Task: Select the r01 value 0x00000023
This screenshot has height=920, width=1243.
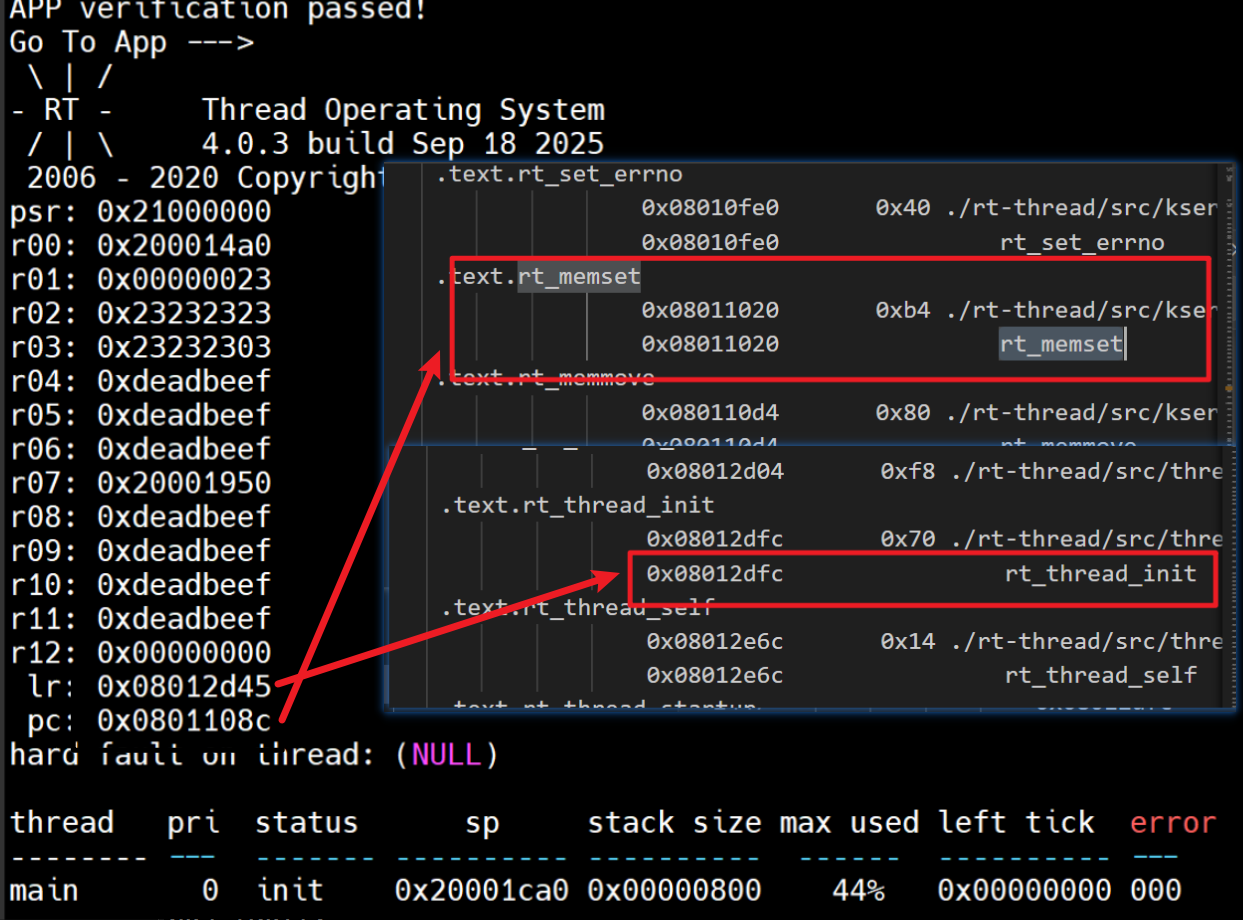Action: tap(184, 280)
